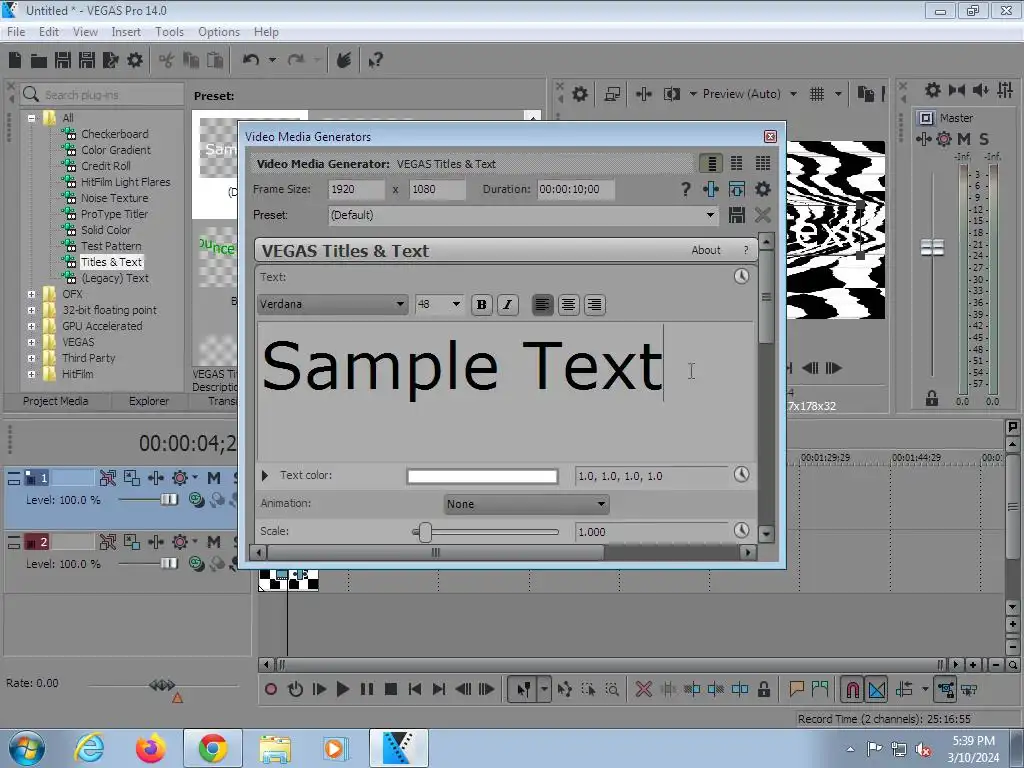Select center text alignment
The width and height of the screenshot is (1024, 768).
tap(568, 304)
